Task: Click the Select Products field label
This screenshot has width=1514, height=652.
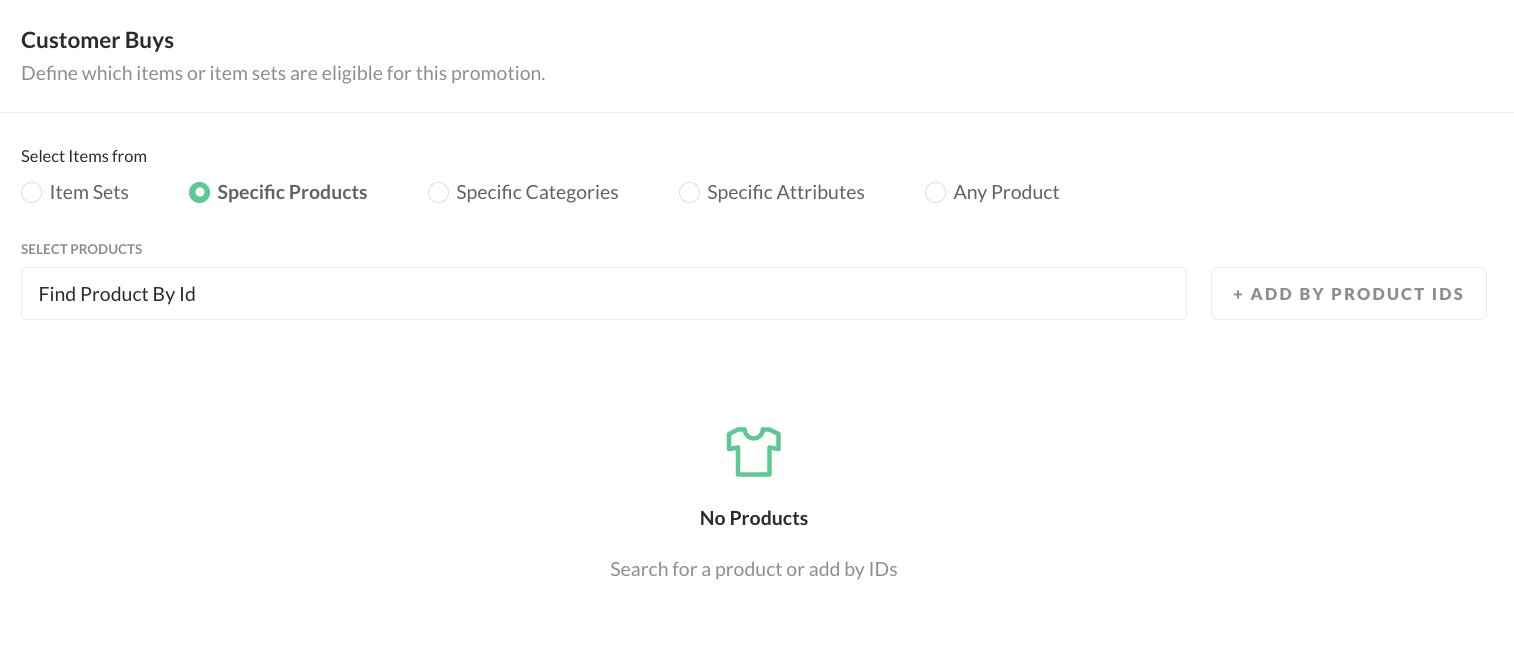Action: (x=81, y=249)
